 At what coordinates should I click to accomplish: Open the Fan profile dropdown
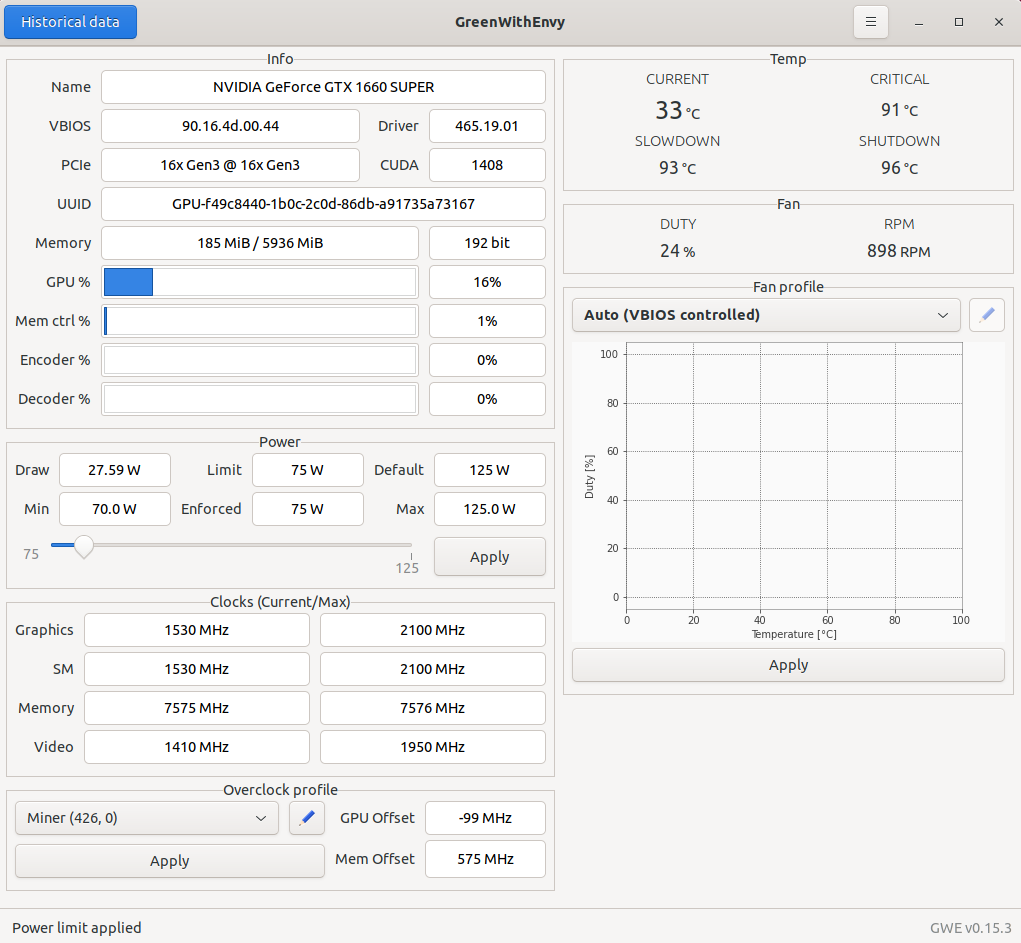pos(765,314)
